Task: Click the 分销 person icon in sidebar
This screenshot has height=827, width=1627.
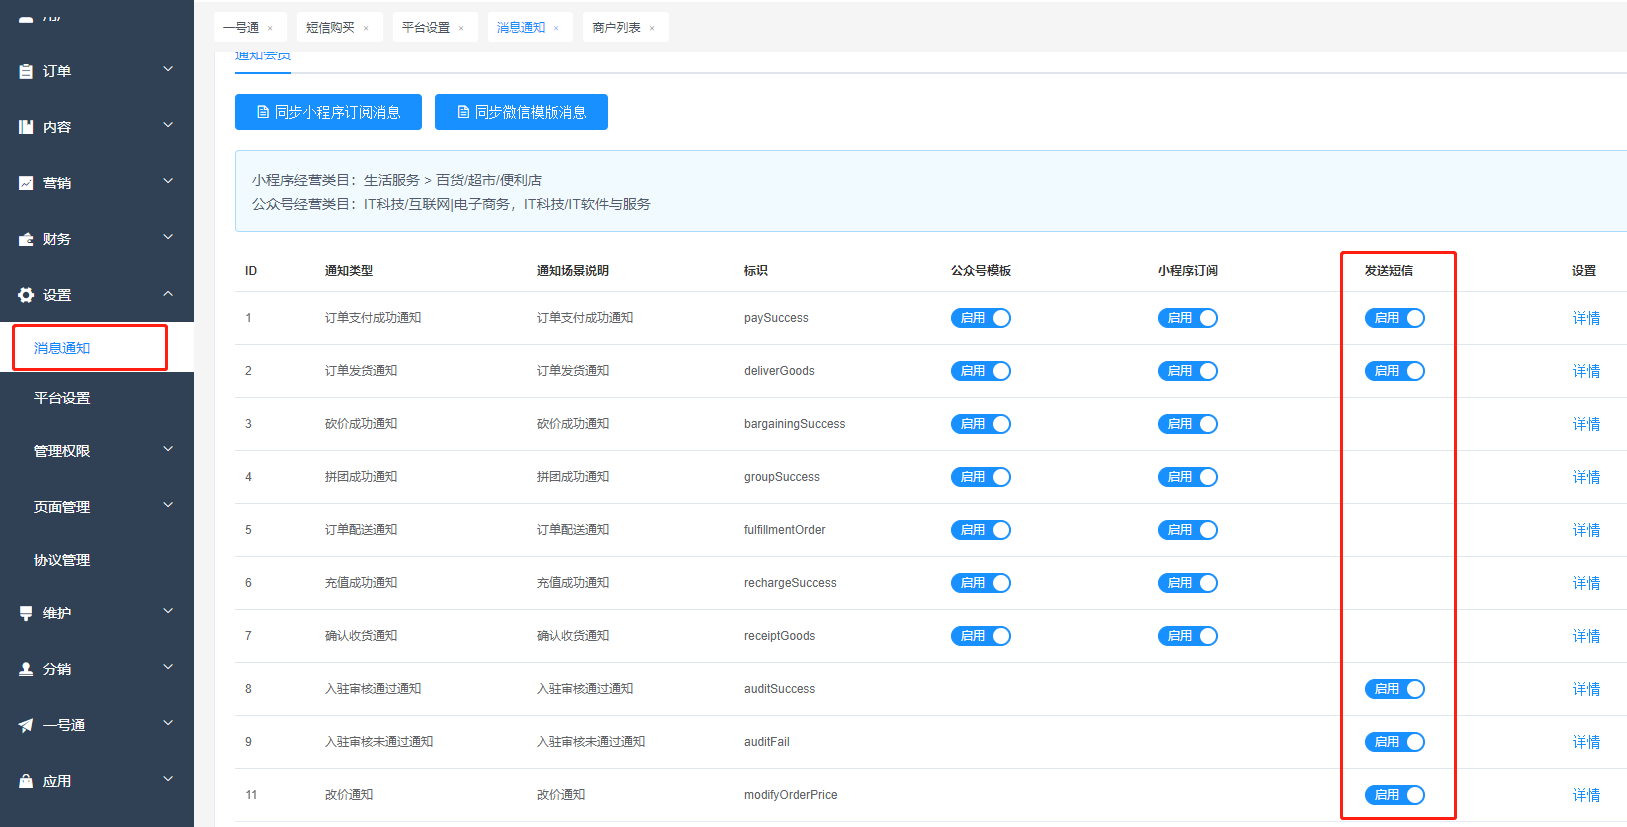Action: click(26, 669)
